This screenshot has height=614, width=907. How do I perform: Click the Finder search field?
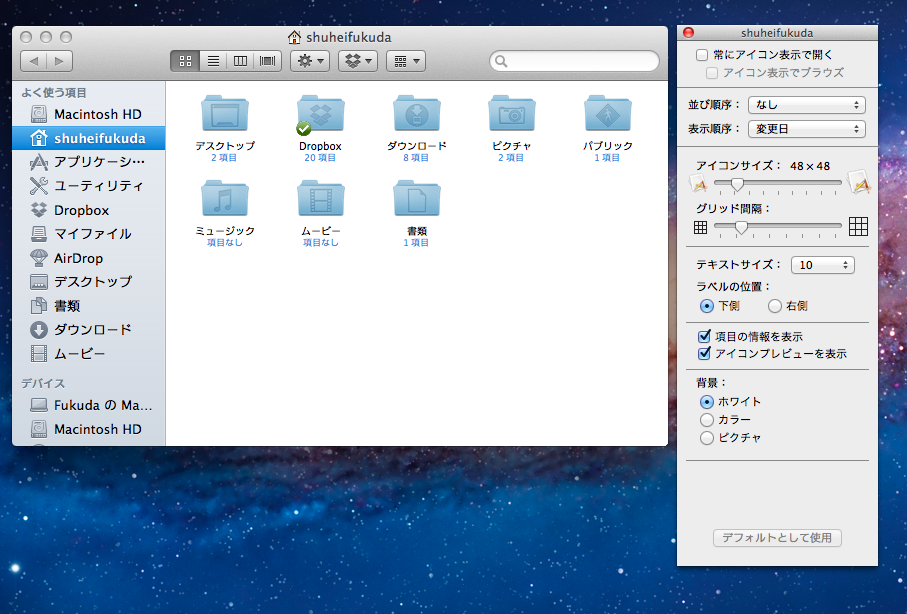point(574,61)
